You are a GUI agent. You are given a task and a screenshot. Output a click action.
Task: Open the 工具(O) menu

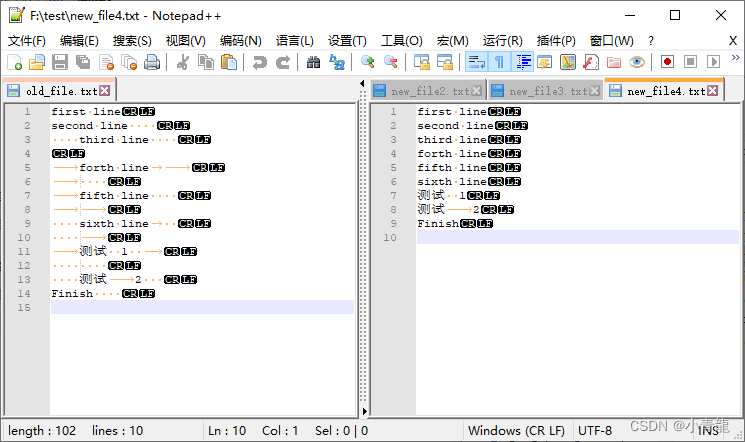coord(401,41)
